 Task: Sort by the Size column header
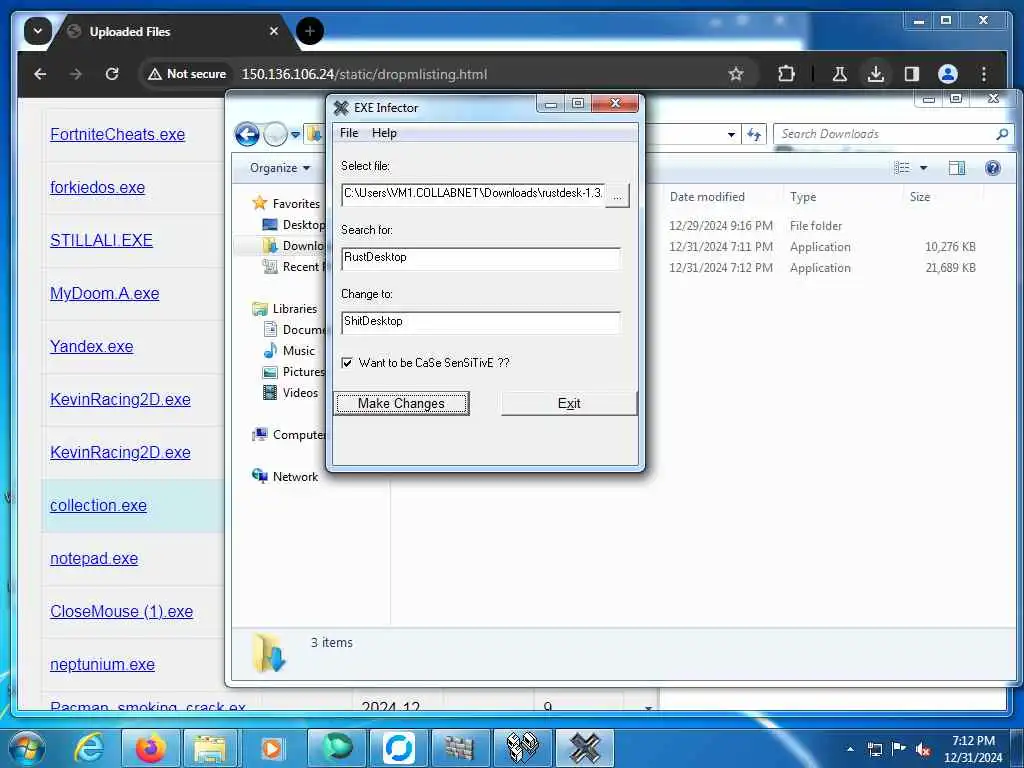click(920, 197)
